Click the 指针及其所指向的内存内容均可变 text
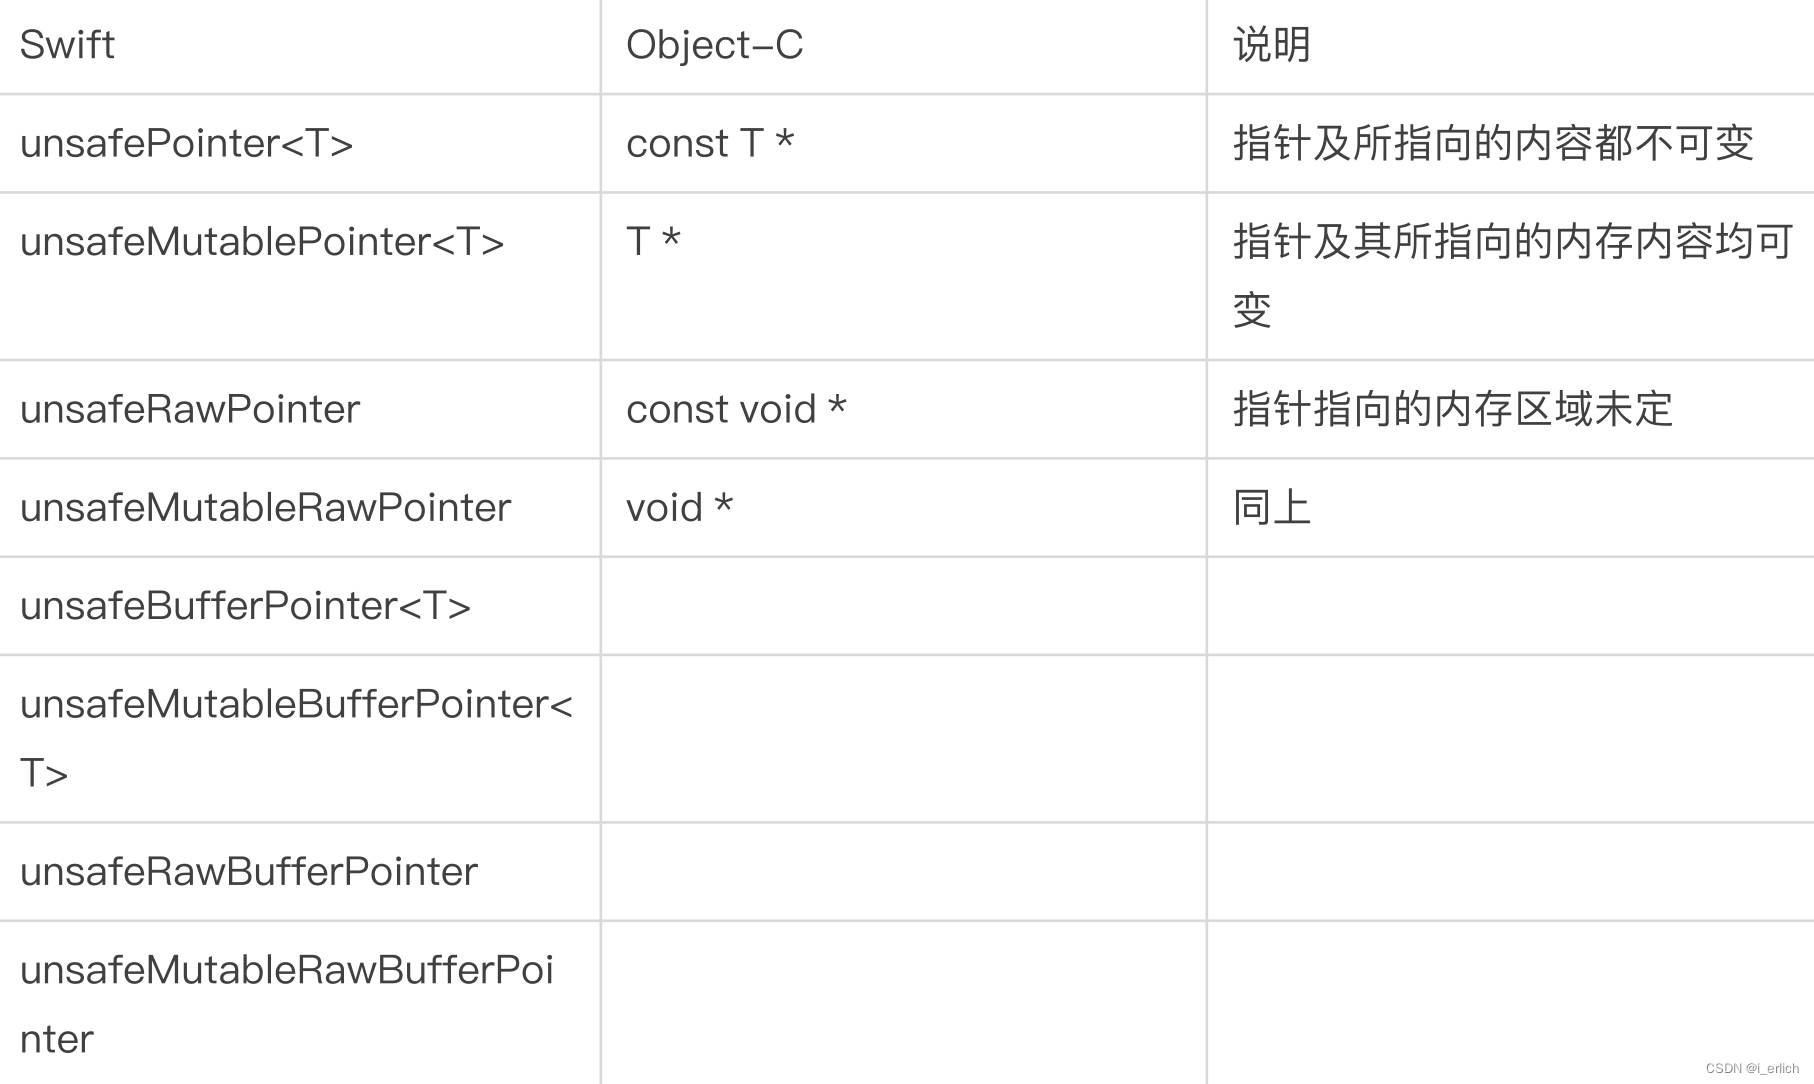1814x1084 pixels. 1513,275
